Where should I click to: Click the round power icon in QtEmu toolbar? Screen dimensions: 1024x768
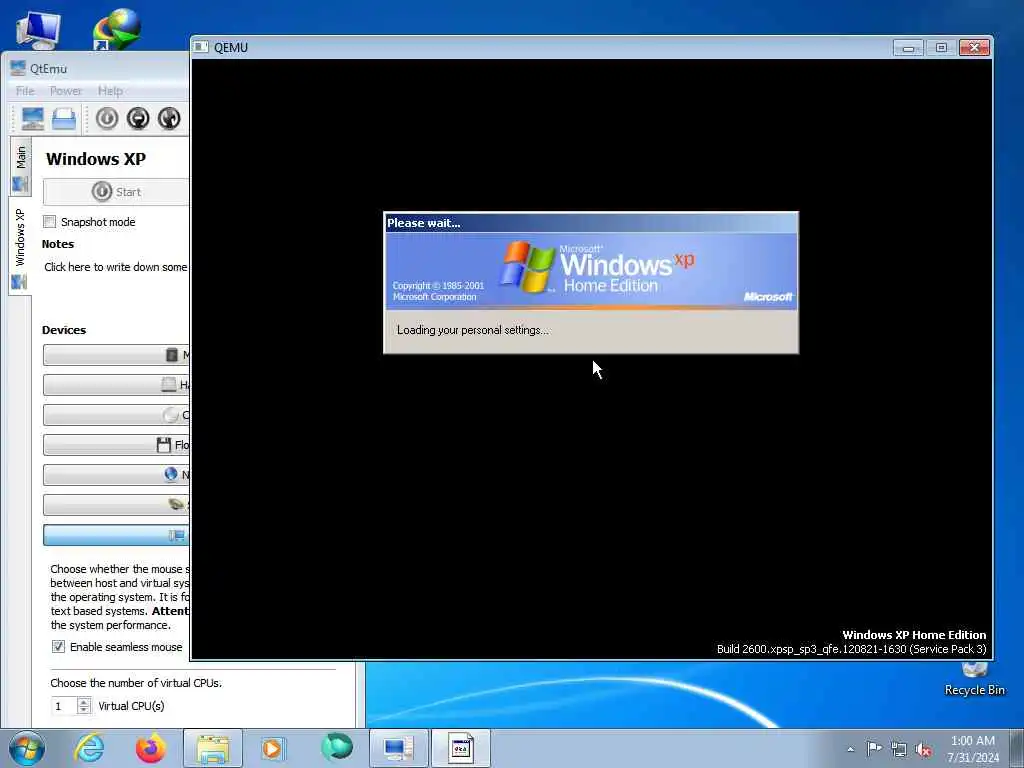point(107,118)
